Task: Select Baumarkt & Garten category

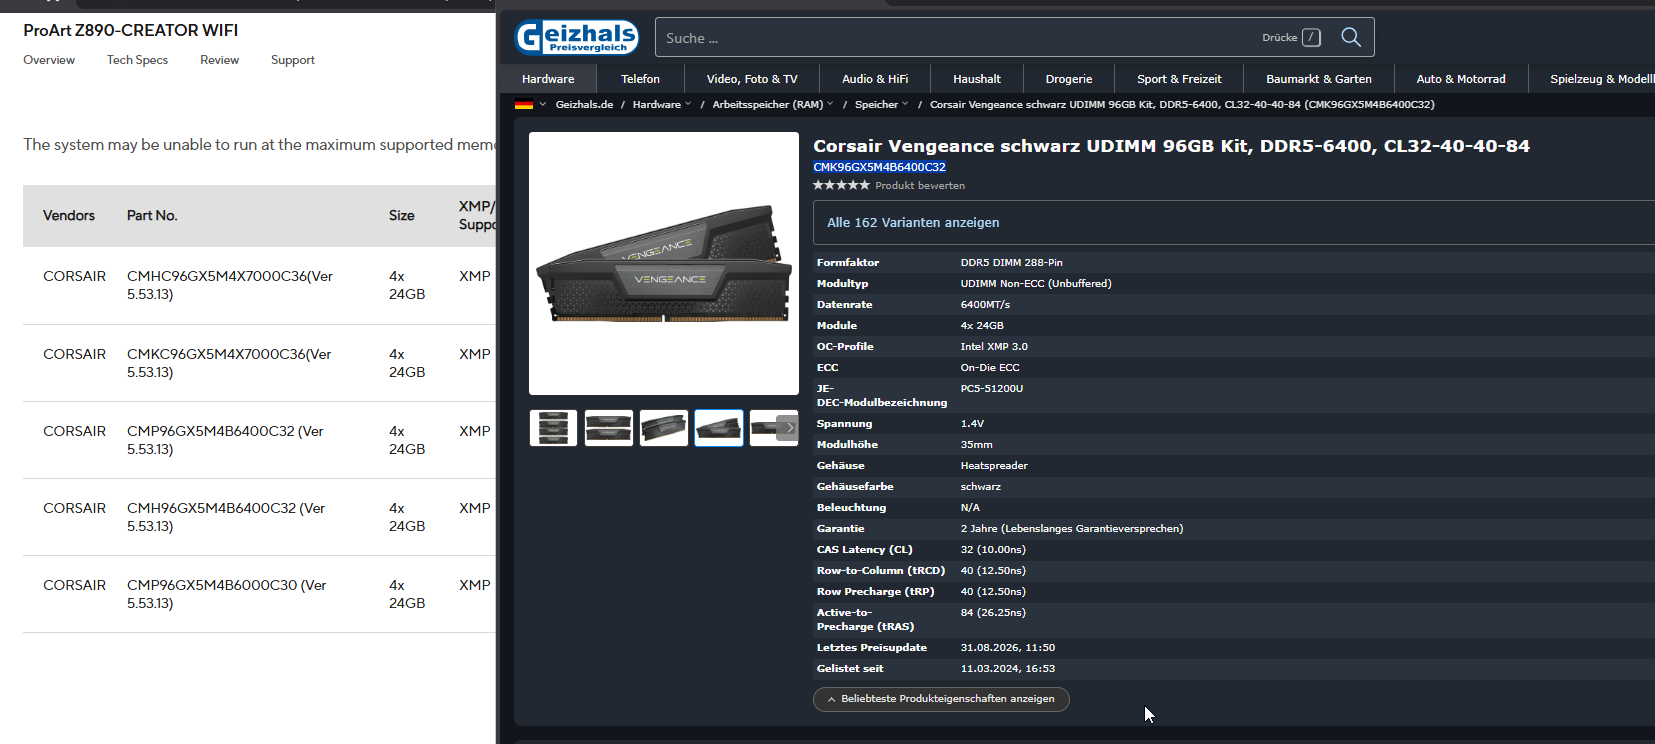Action: tap(1319, 79)
